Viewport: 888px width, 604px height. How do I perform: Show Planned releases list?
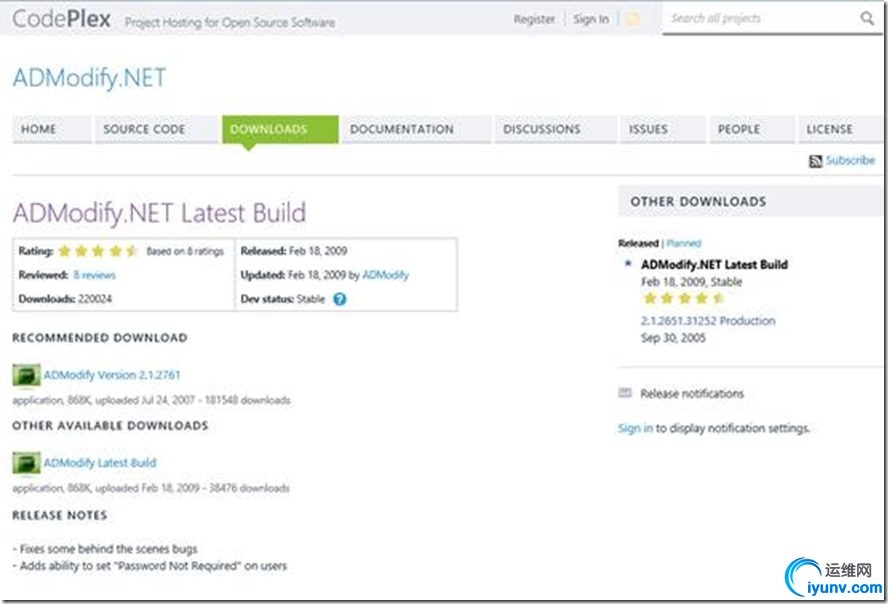684,243
